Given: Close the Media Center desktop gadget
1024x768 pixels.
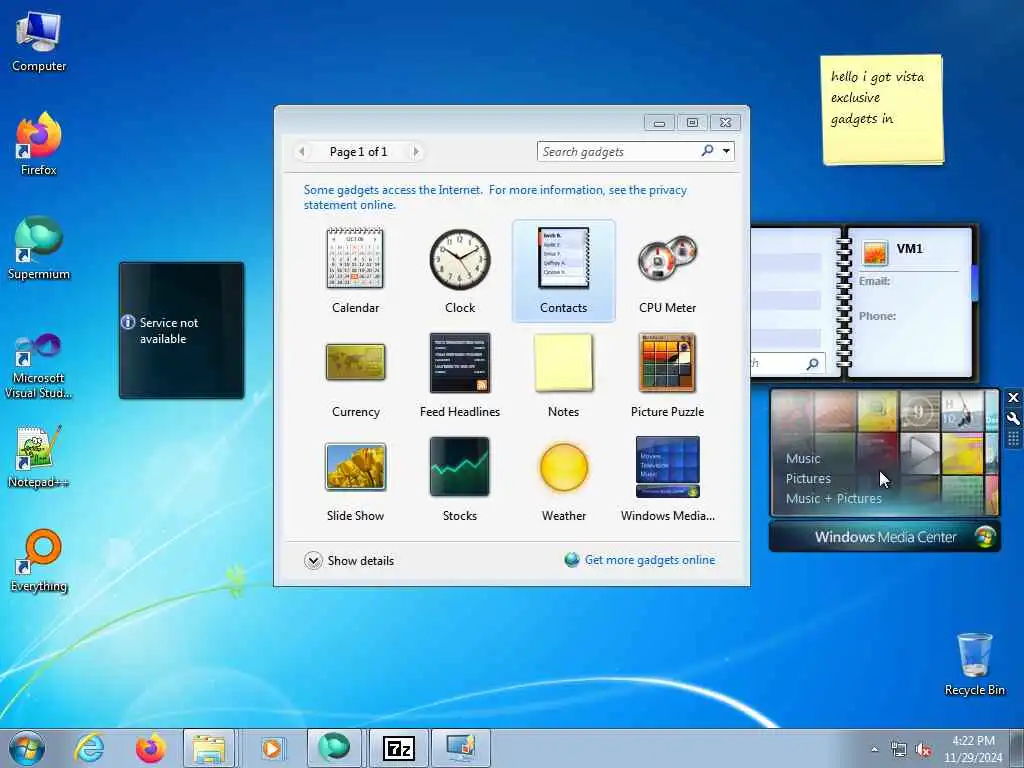Looking at the screenshot, I should pos(1014,398).
